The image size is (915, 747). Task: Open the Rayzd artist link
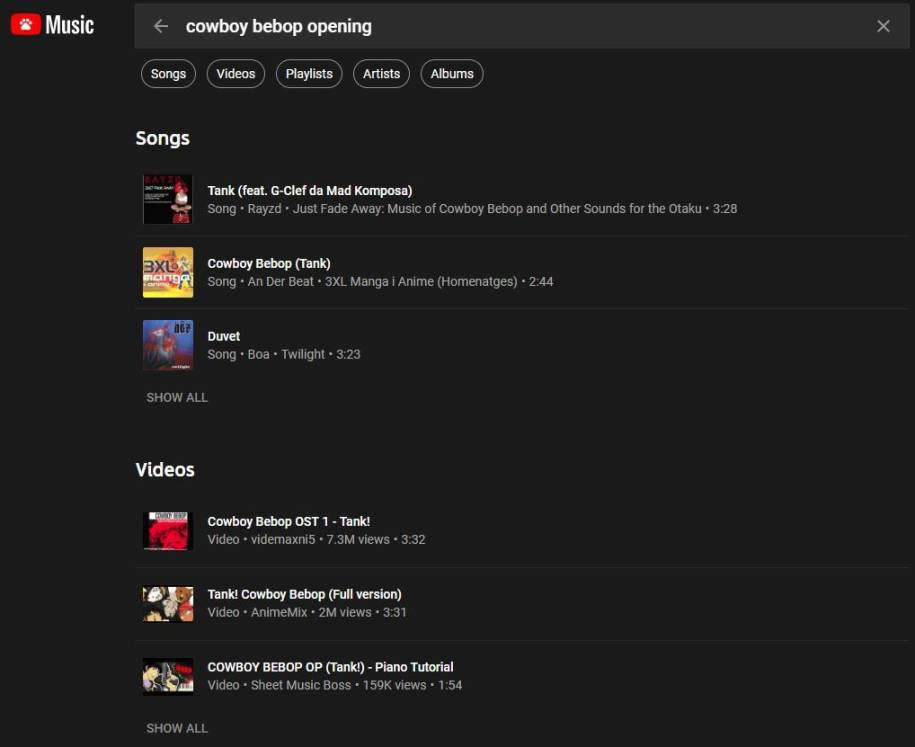click(x=264, y=209)
